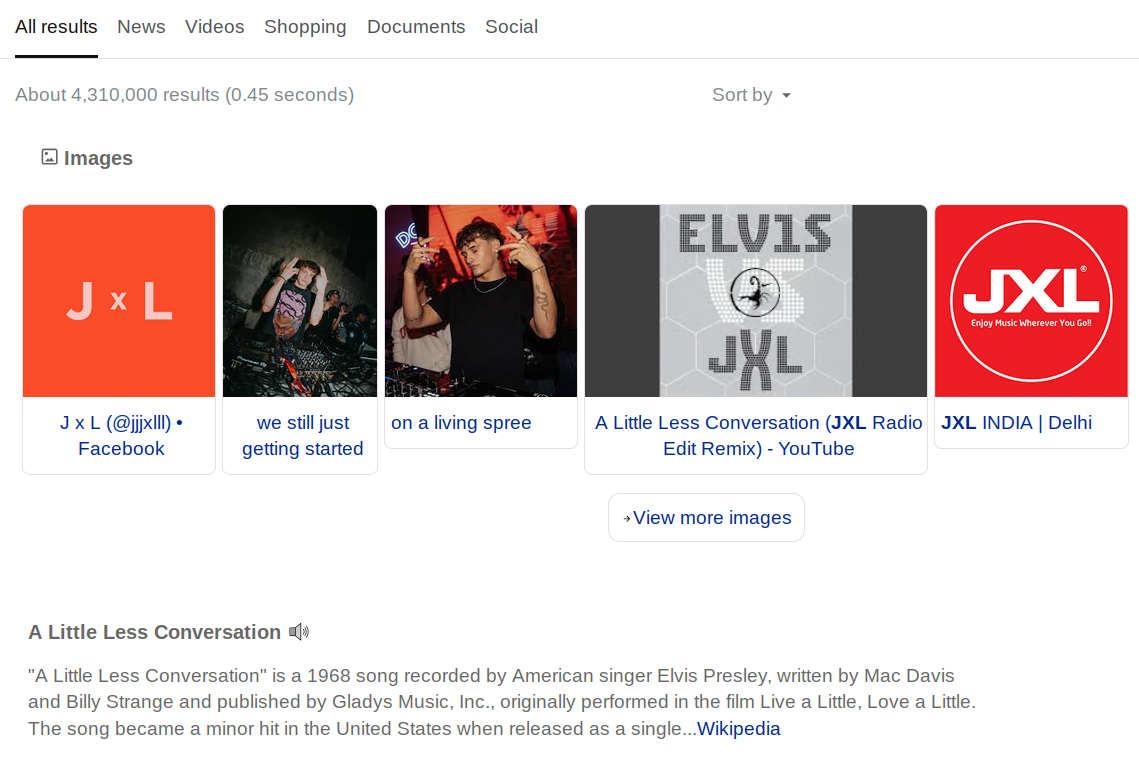The image size is (1139, 772).
Task: Select the Shopping tab
Action: click(x=305, y=27)
